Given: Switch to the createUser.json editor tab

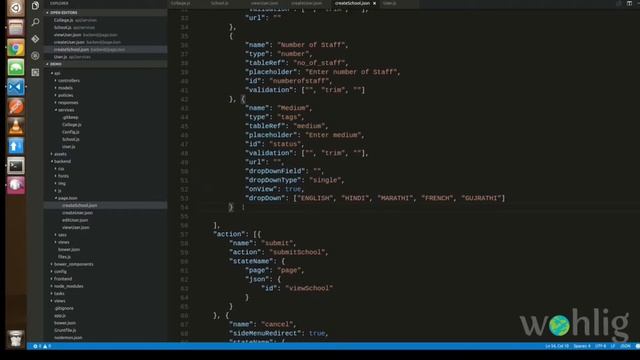Looking at the screenshot, I should (x=307, y=3).
